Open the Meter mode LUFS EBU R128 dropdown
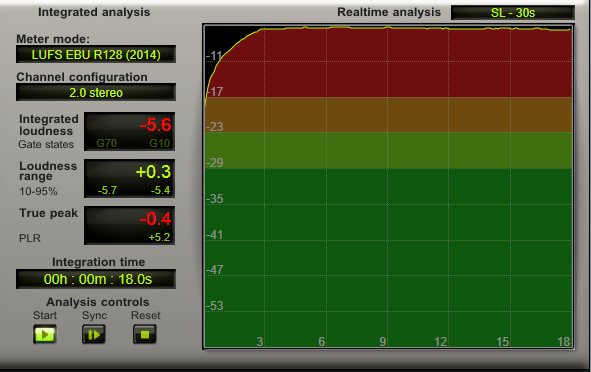 coord(96,54)
